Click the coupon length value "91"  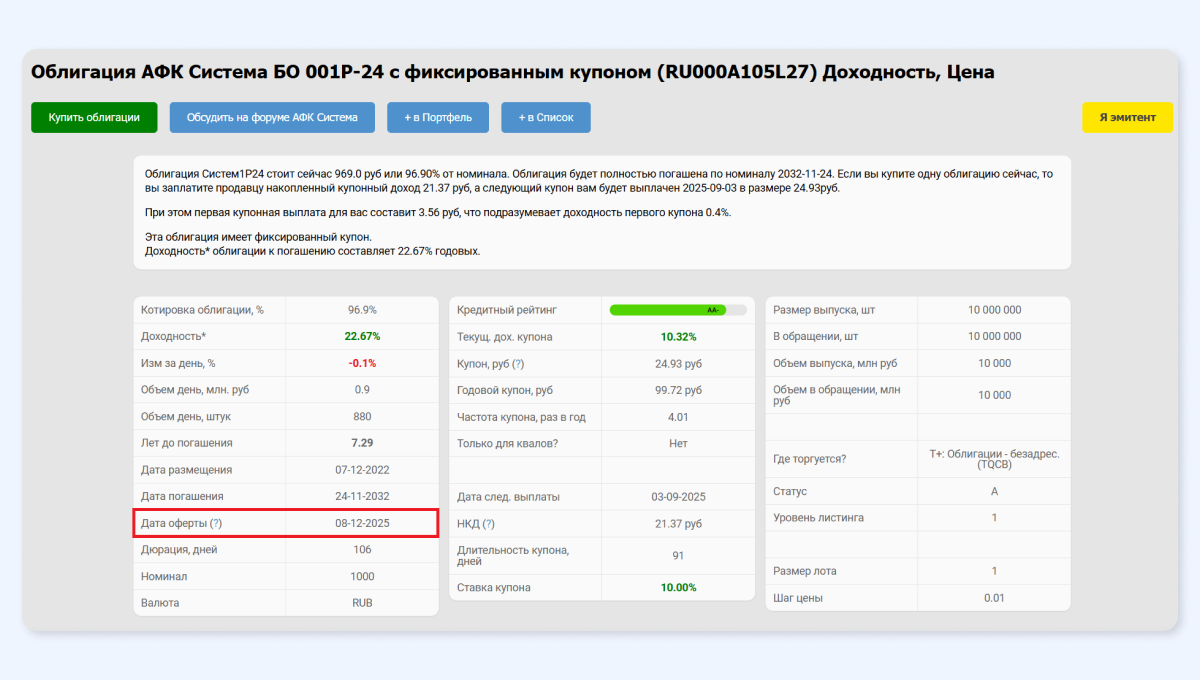coord(678,555)
